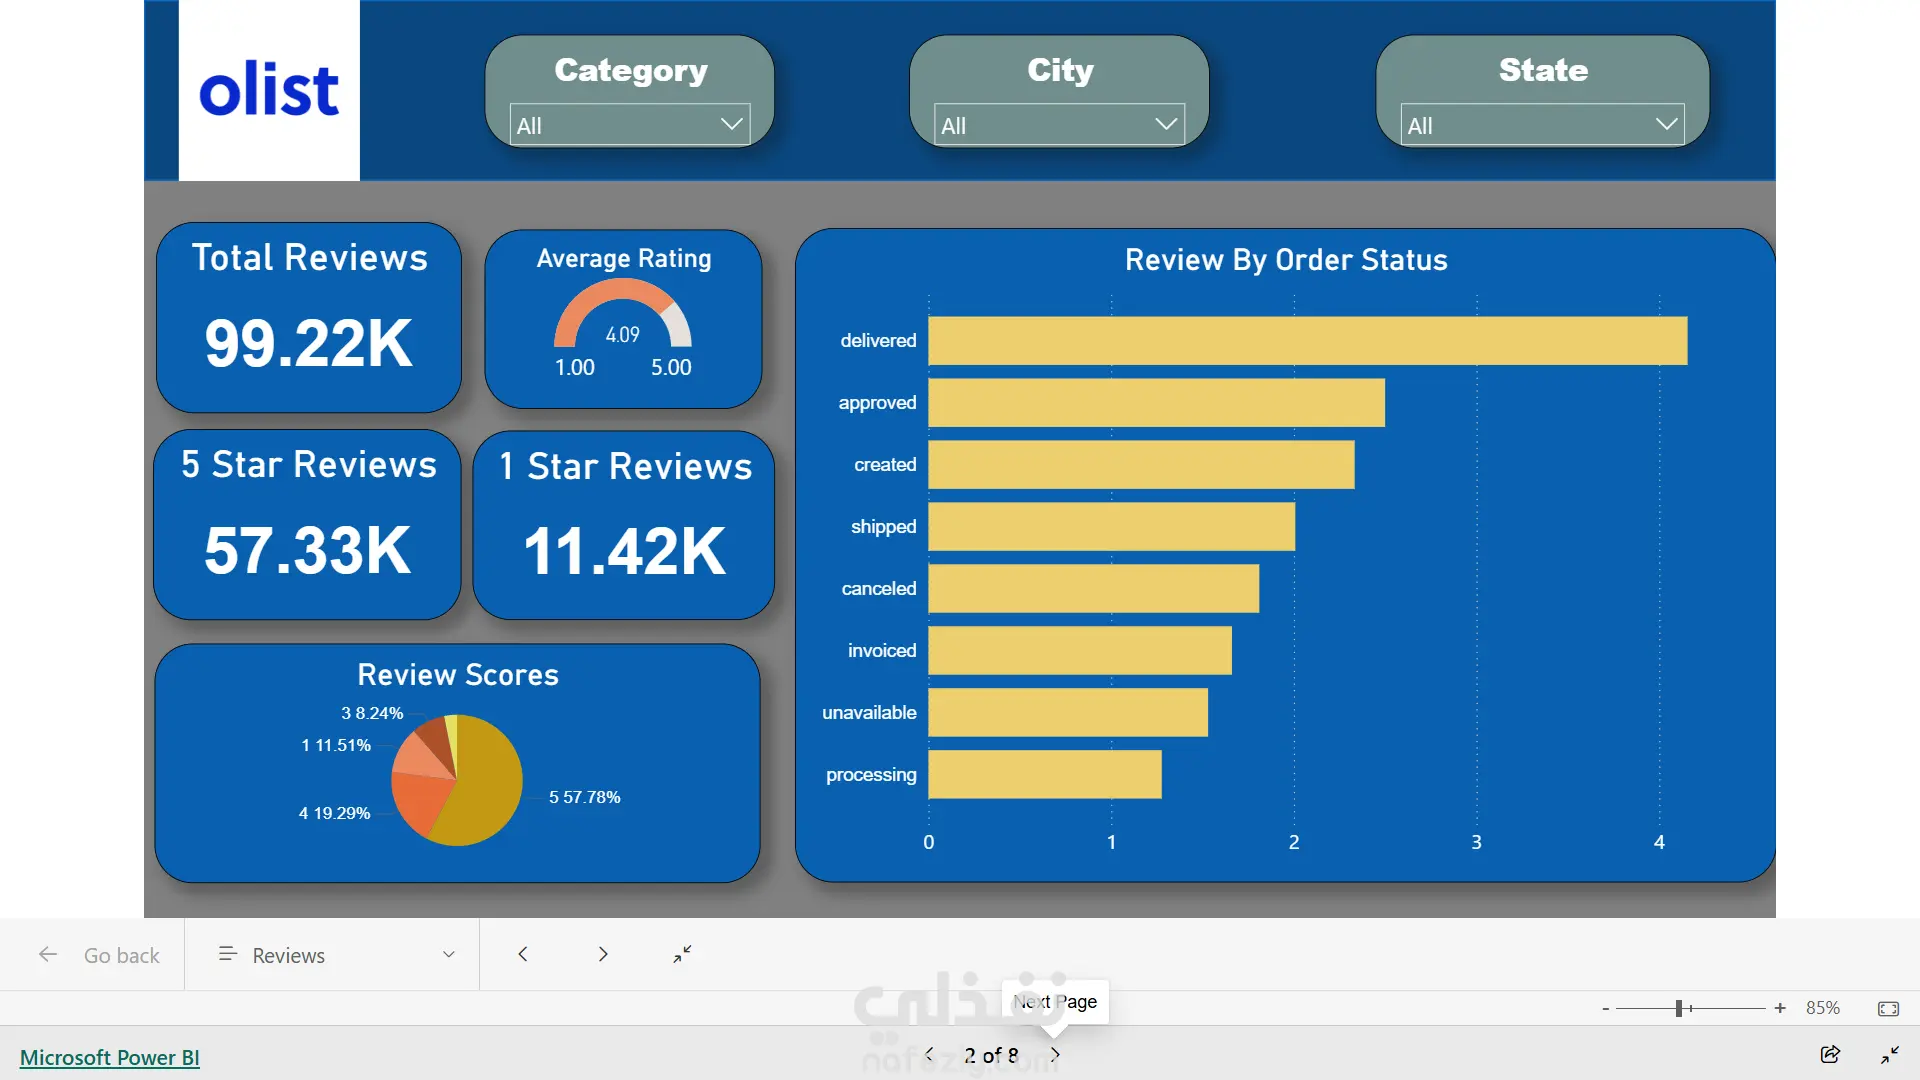
Task: Click the '5 57.78%' pie label
Action: click(x=584, y=797)
